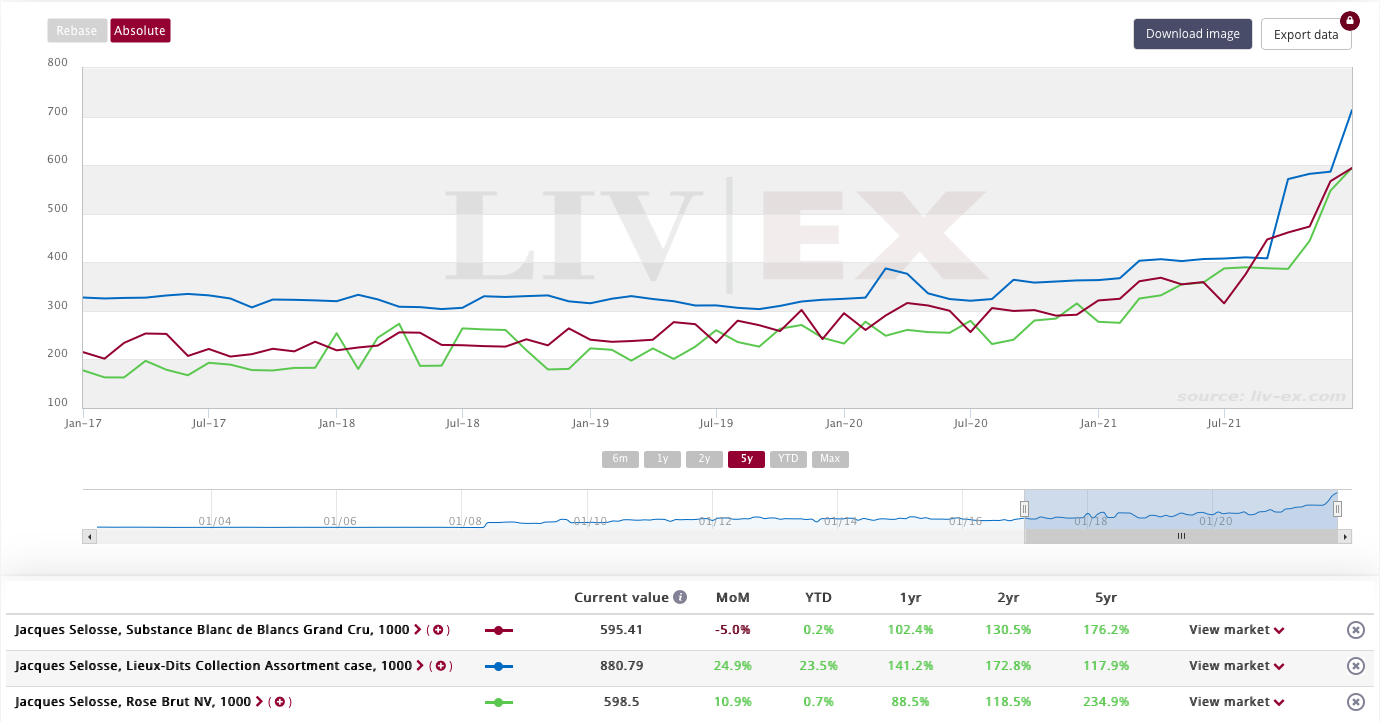Image resolution: width=1380 pixels, height=722 pixels.
Task: Remove the Substance Blanc de Blancs row
Action: point(1355,630)
